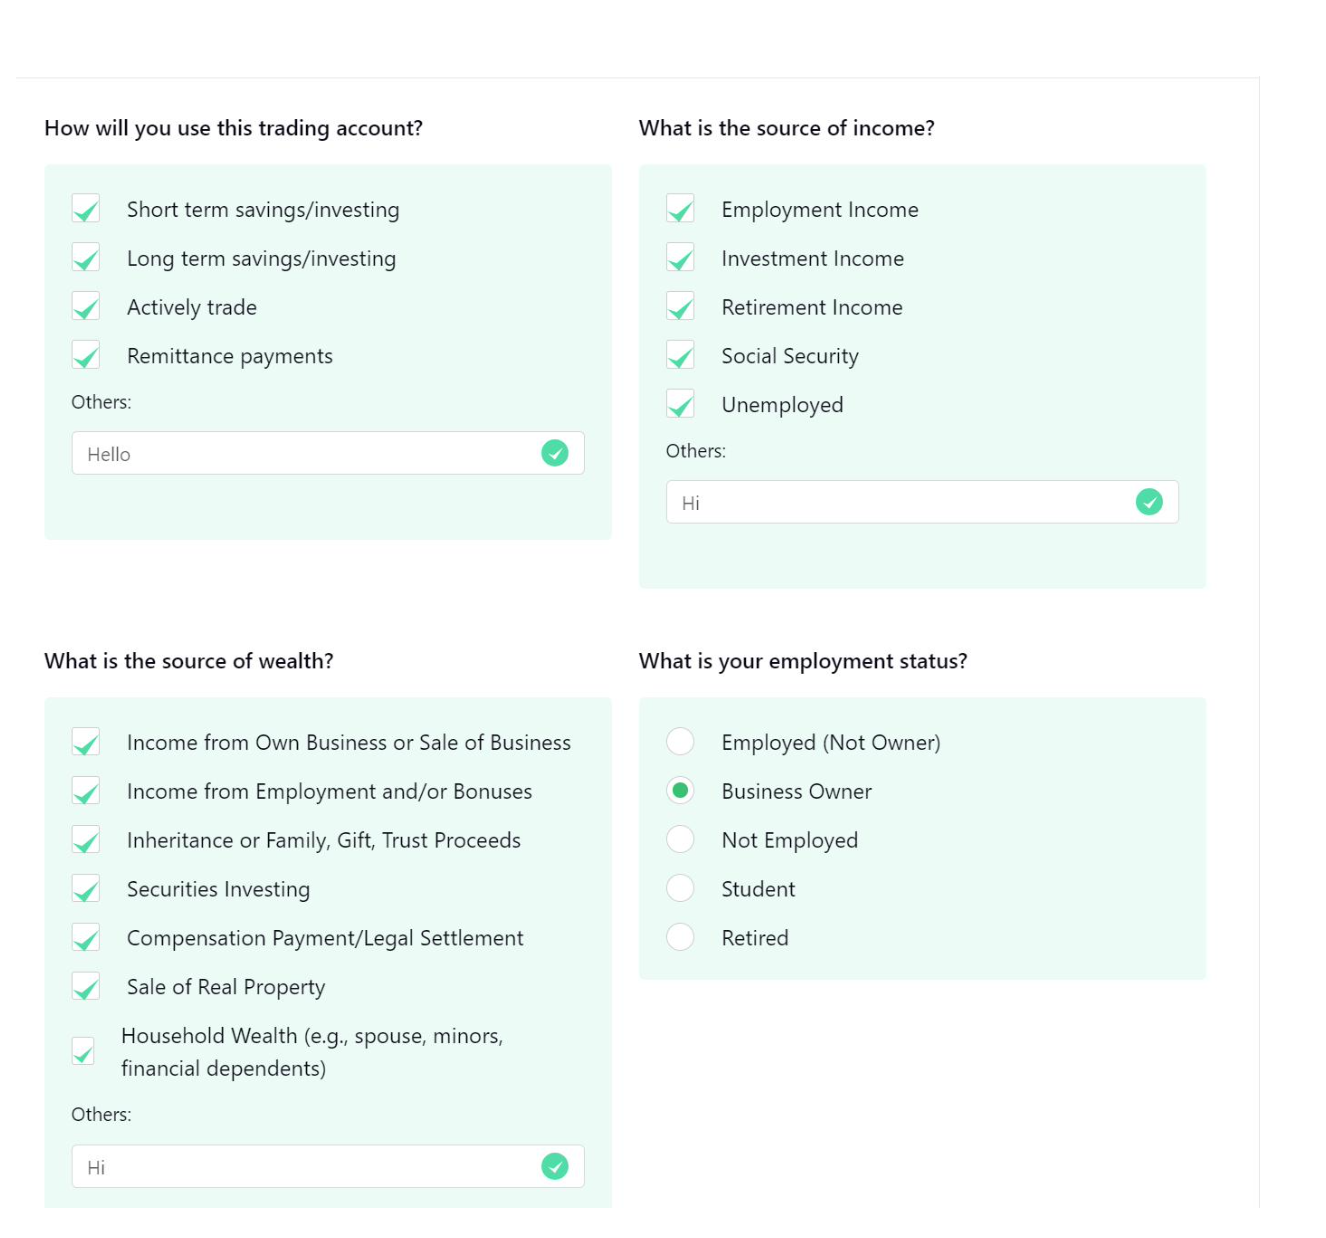Click validation checkmark in source of wealth Others field
Image resolution: width=1326 pixels, height=1238 pixels.
(x=554, y=1166)
